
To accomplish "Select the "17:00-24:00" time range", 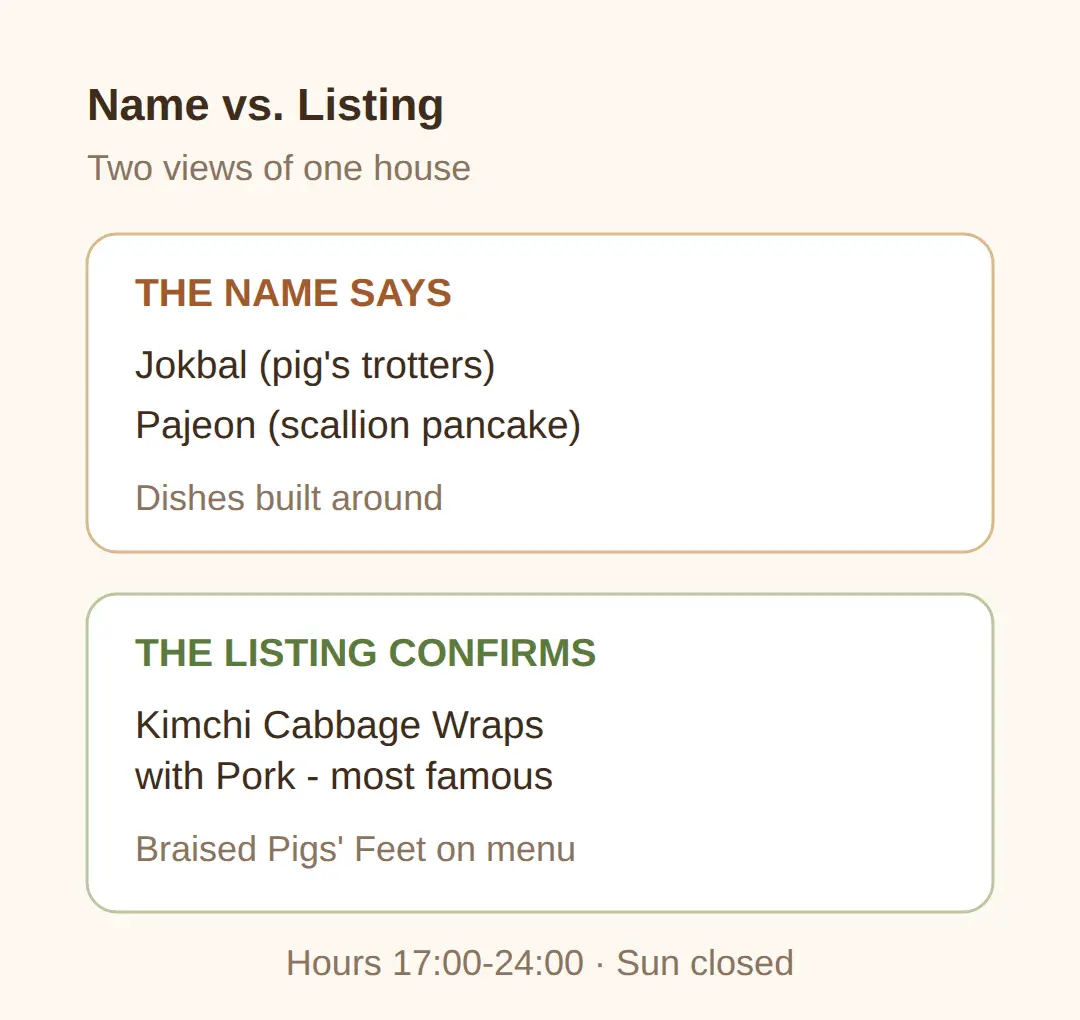I will click(488, 963).
